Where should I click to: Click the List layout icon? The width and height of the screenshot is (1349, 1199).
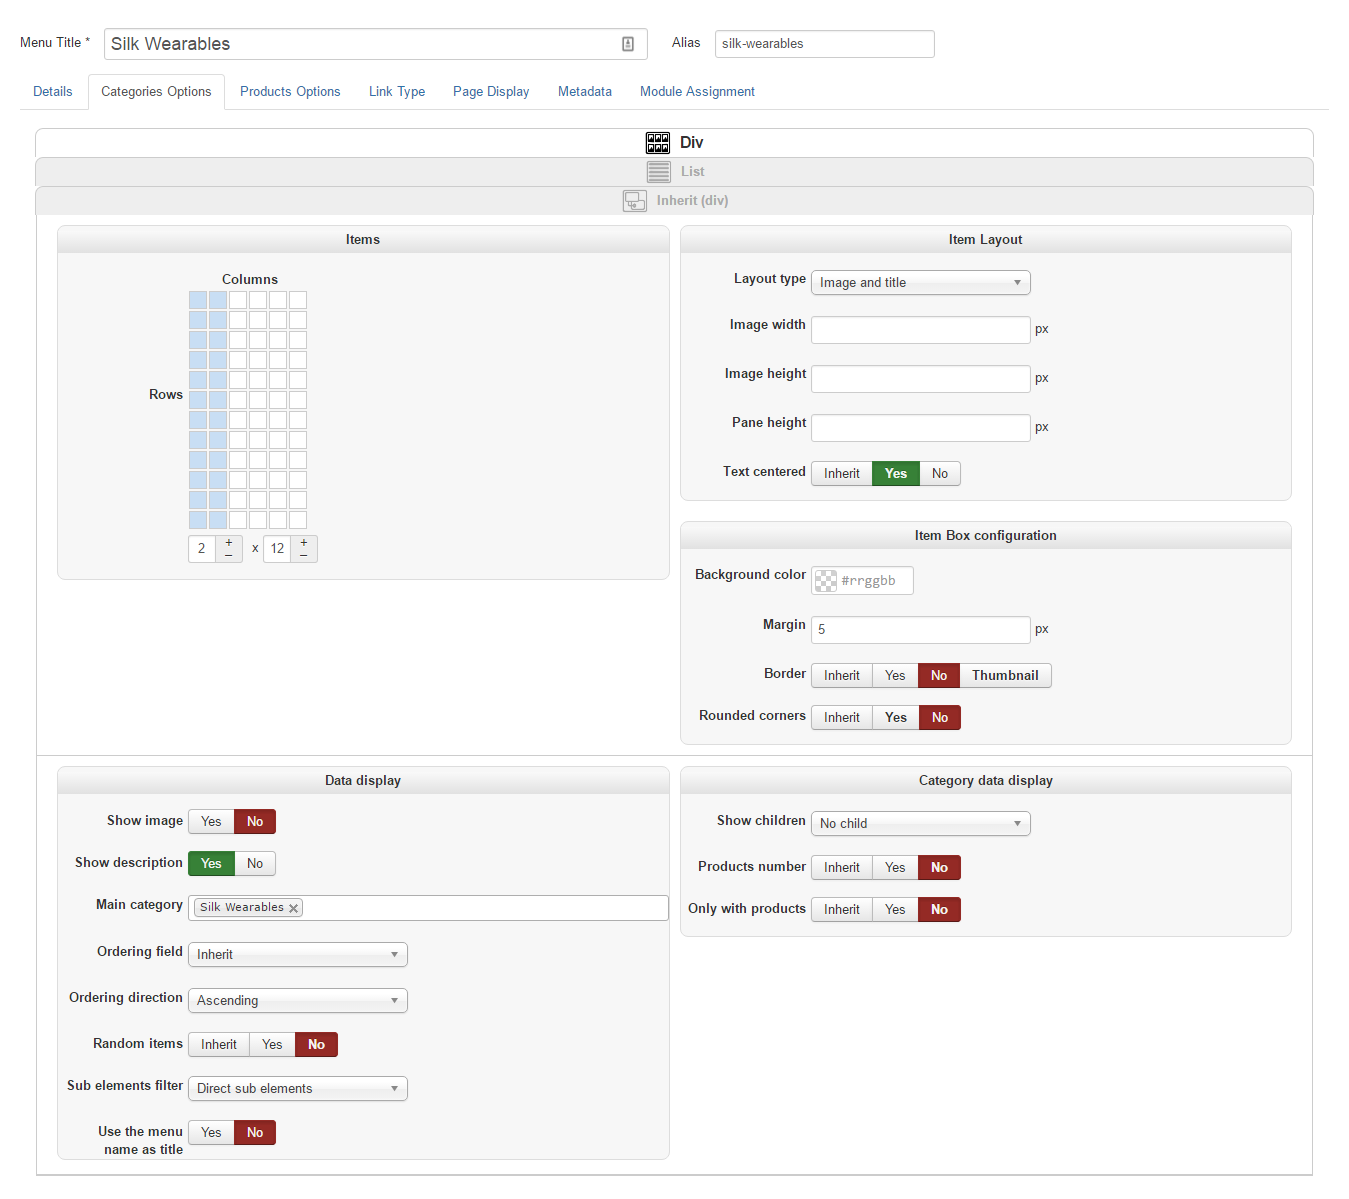659,172
